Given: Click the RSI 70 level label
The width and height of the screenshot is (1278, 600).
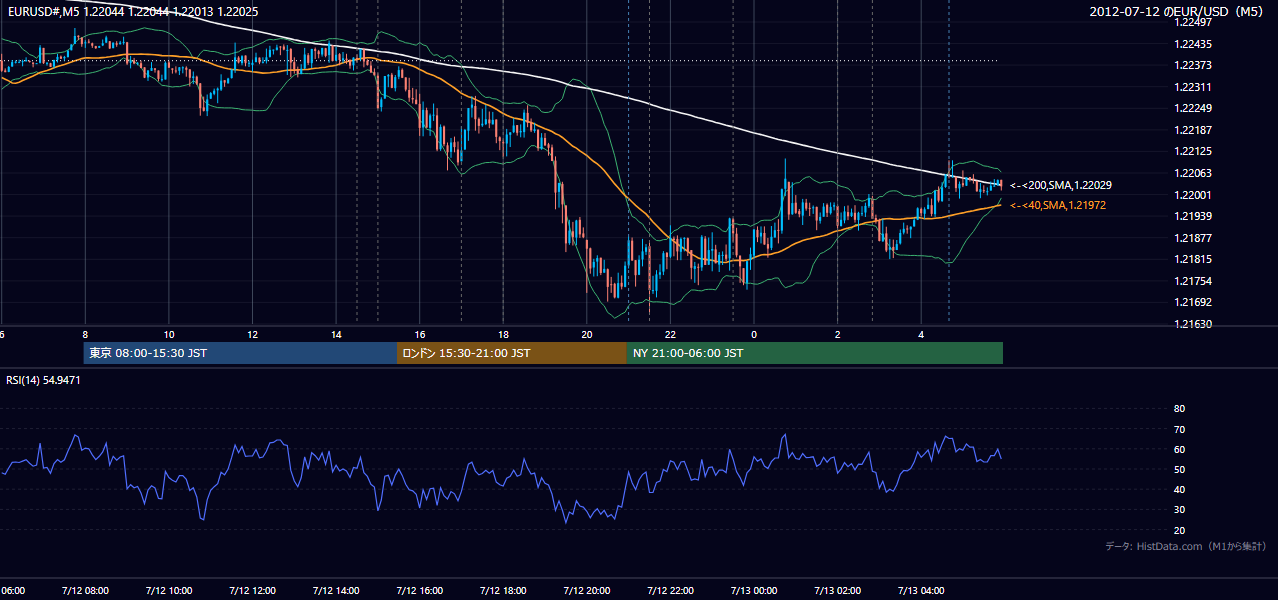Looking at the screenshot, I should (x=1179, y=429).
